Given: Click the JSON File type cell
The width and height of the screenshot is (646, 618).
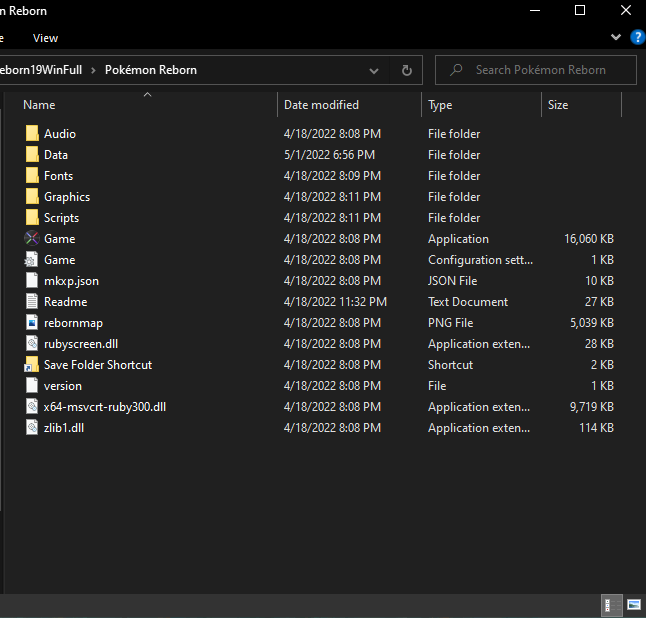Looking at the screenshot, I should (x=452, y=281).
